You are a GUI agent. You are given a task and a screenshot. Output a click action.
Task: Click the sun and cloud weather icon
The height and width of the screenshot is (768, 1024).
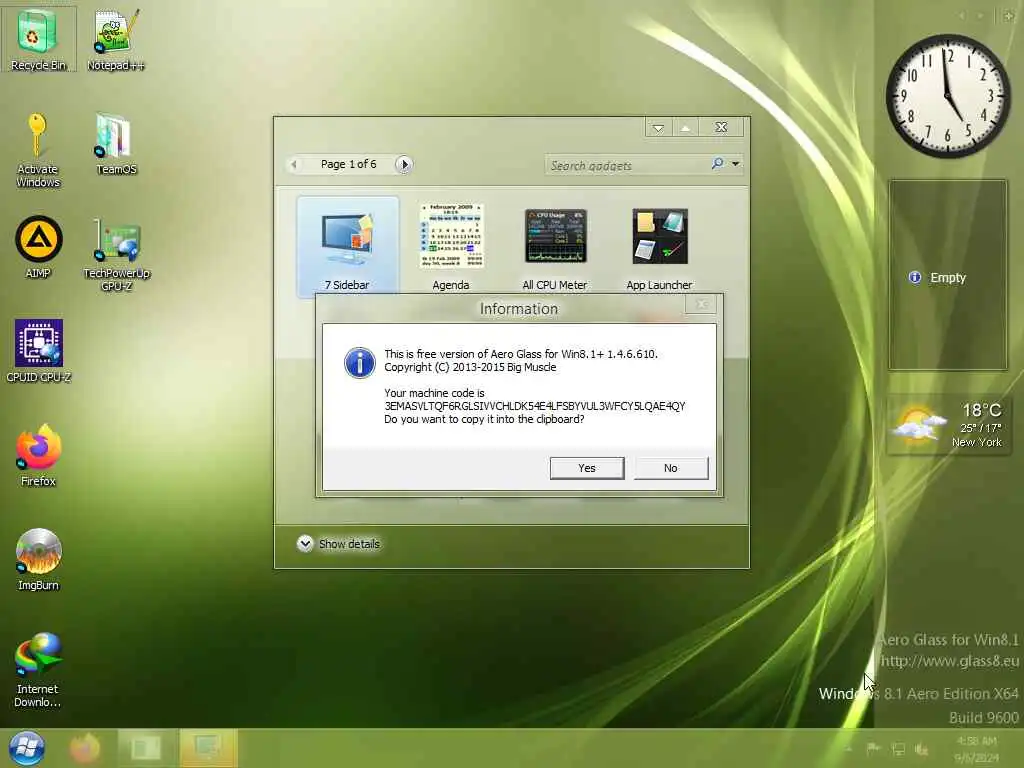(919, 424)
